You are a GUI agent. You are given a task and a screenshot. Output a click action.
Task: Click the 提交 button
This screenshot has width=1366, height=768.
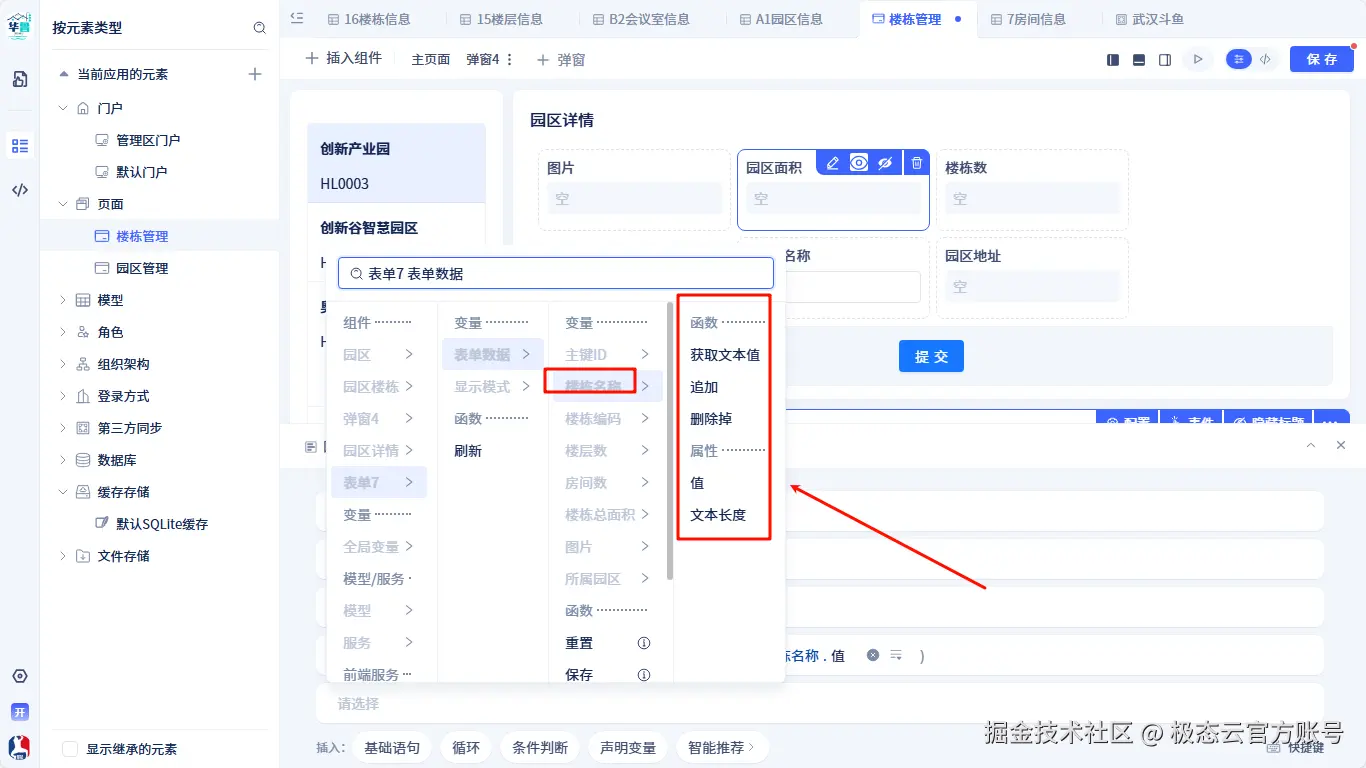tap(931, 356)
